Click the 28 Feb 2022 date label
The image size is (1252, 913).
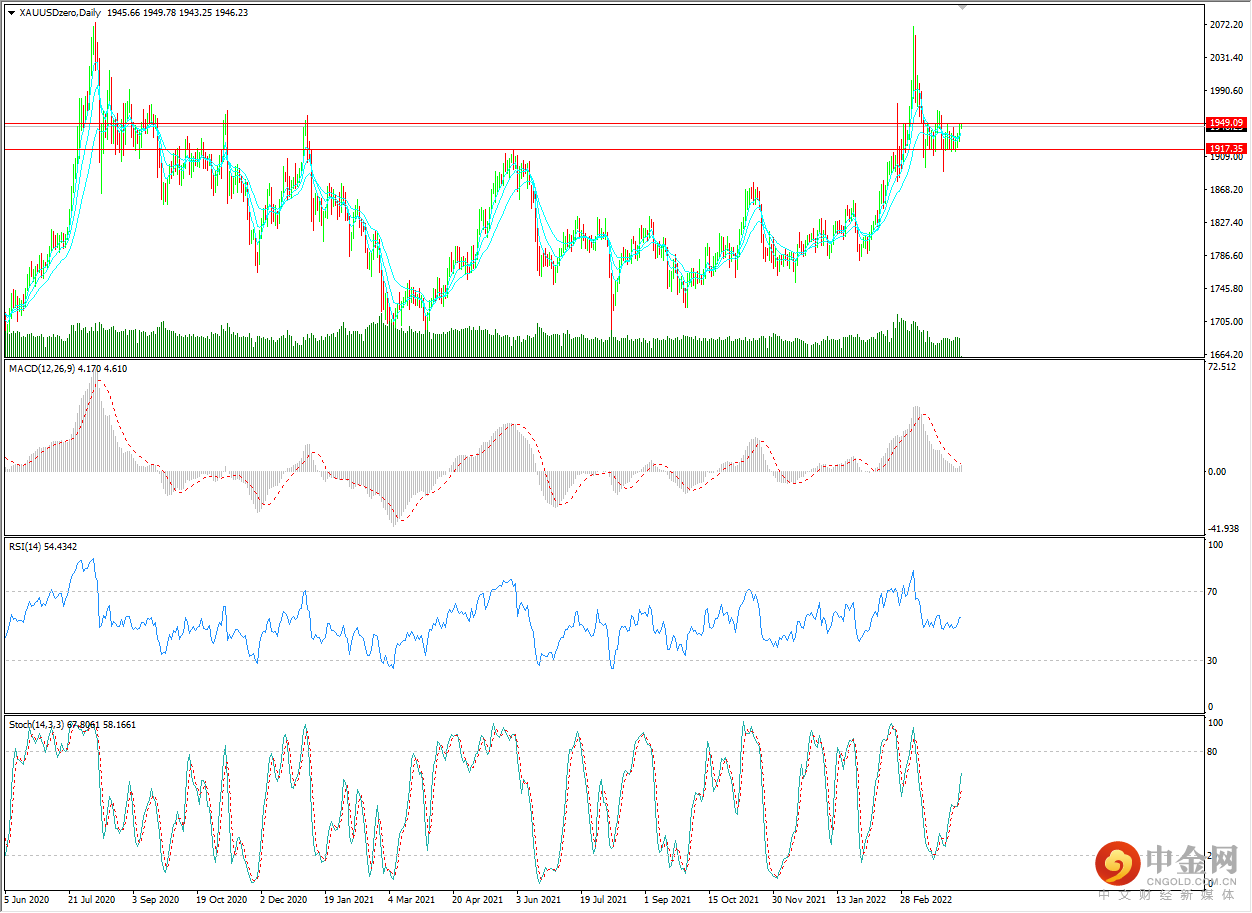[x=925, y=900]
